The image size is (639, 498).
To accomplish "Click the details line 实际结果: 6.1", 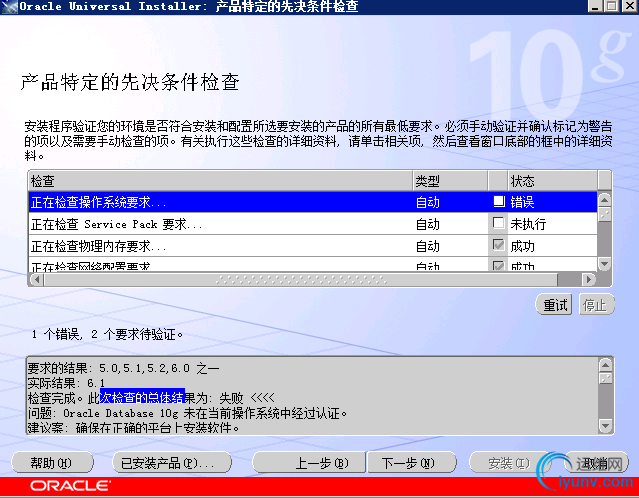I will pos(66,383).
